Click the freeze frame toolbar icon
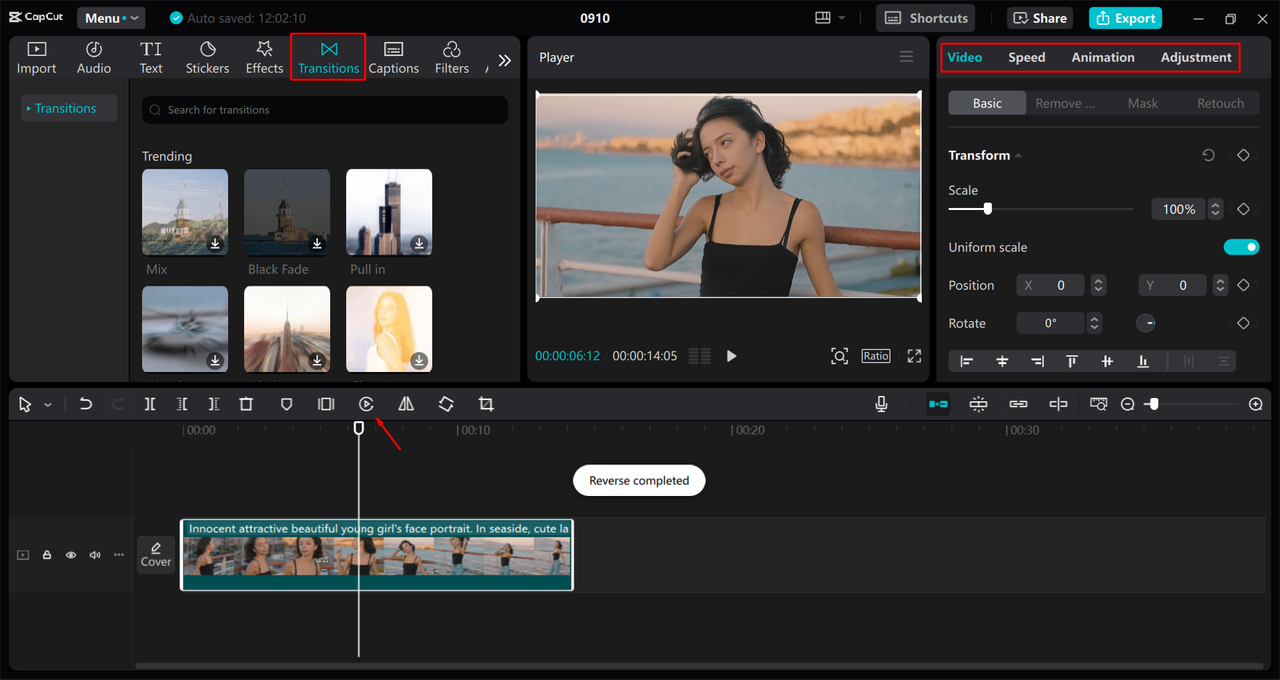The width and height of the screenshot is (1280, 680). point(326,404)
